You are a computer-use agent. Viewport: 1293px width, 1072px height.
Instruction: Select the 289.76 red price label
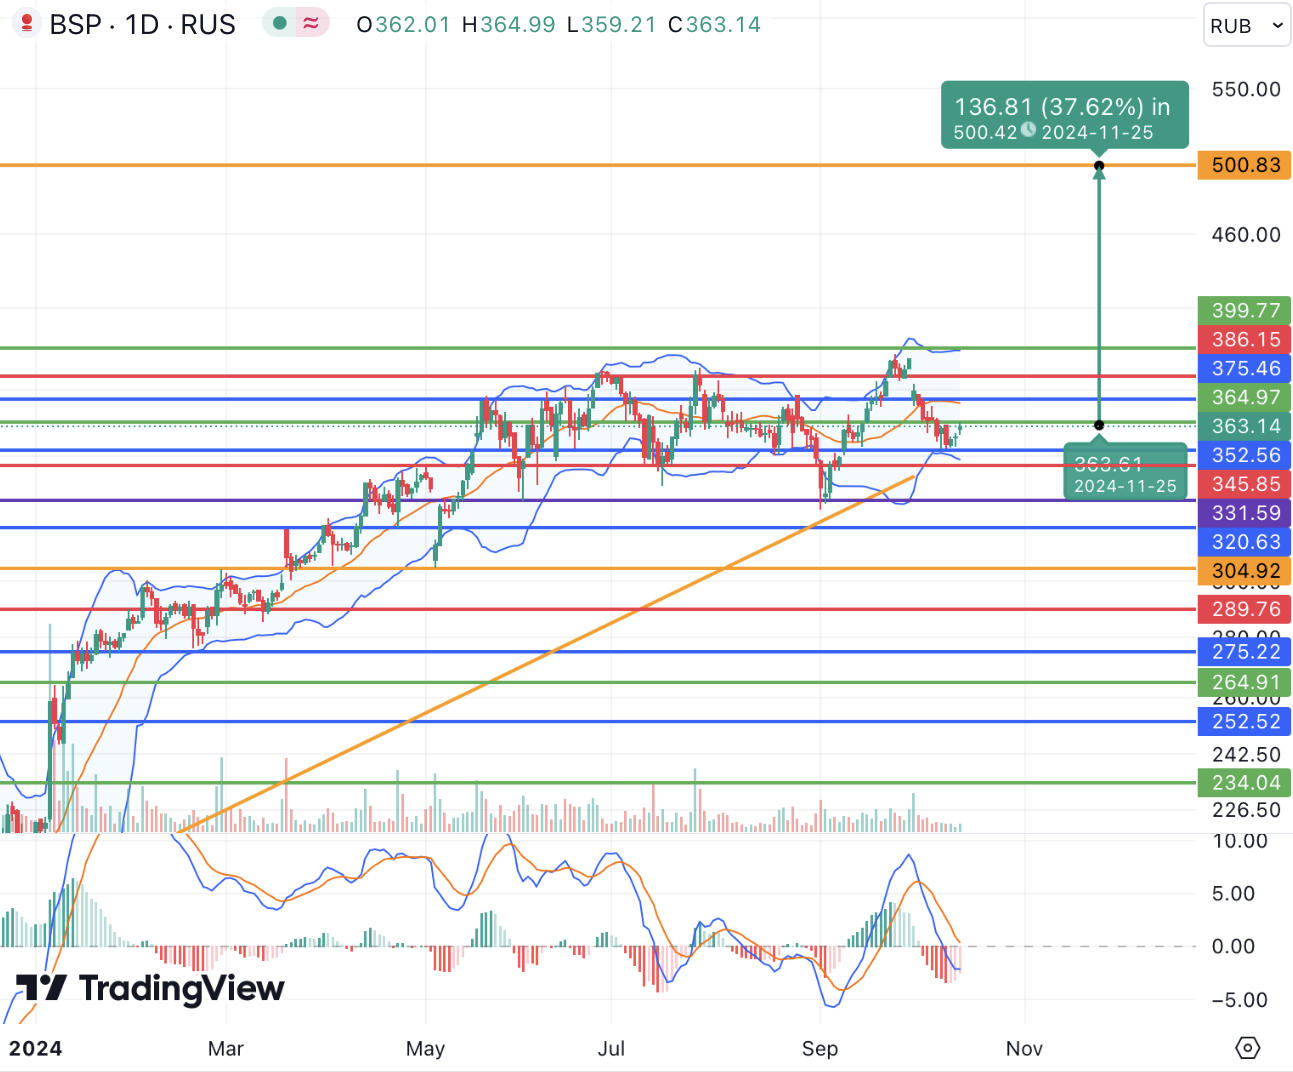1245,609
